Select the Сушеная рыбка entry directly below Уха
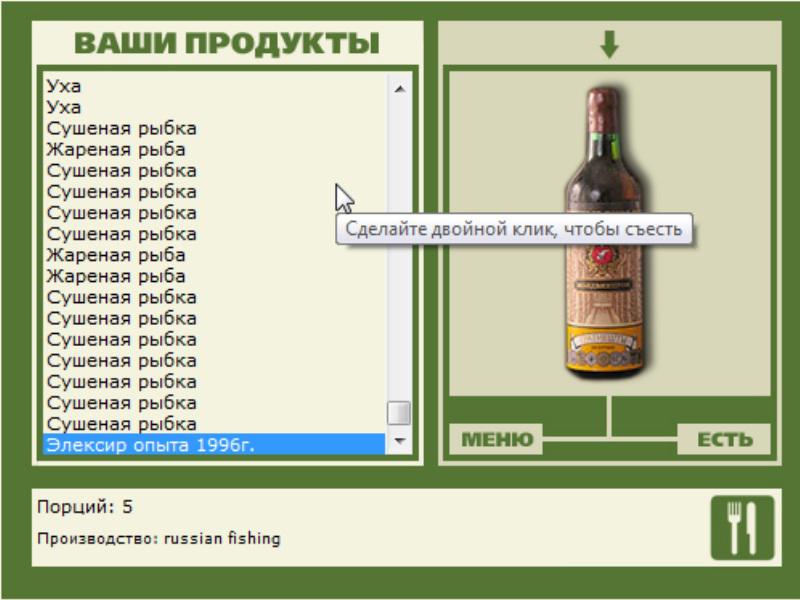Viewport: 800px width, 600px height. coord(214,128)
